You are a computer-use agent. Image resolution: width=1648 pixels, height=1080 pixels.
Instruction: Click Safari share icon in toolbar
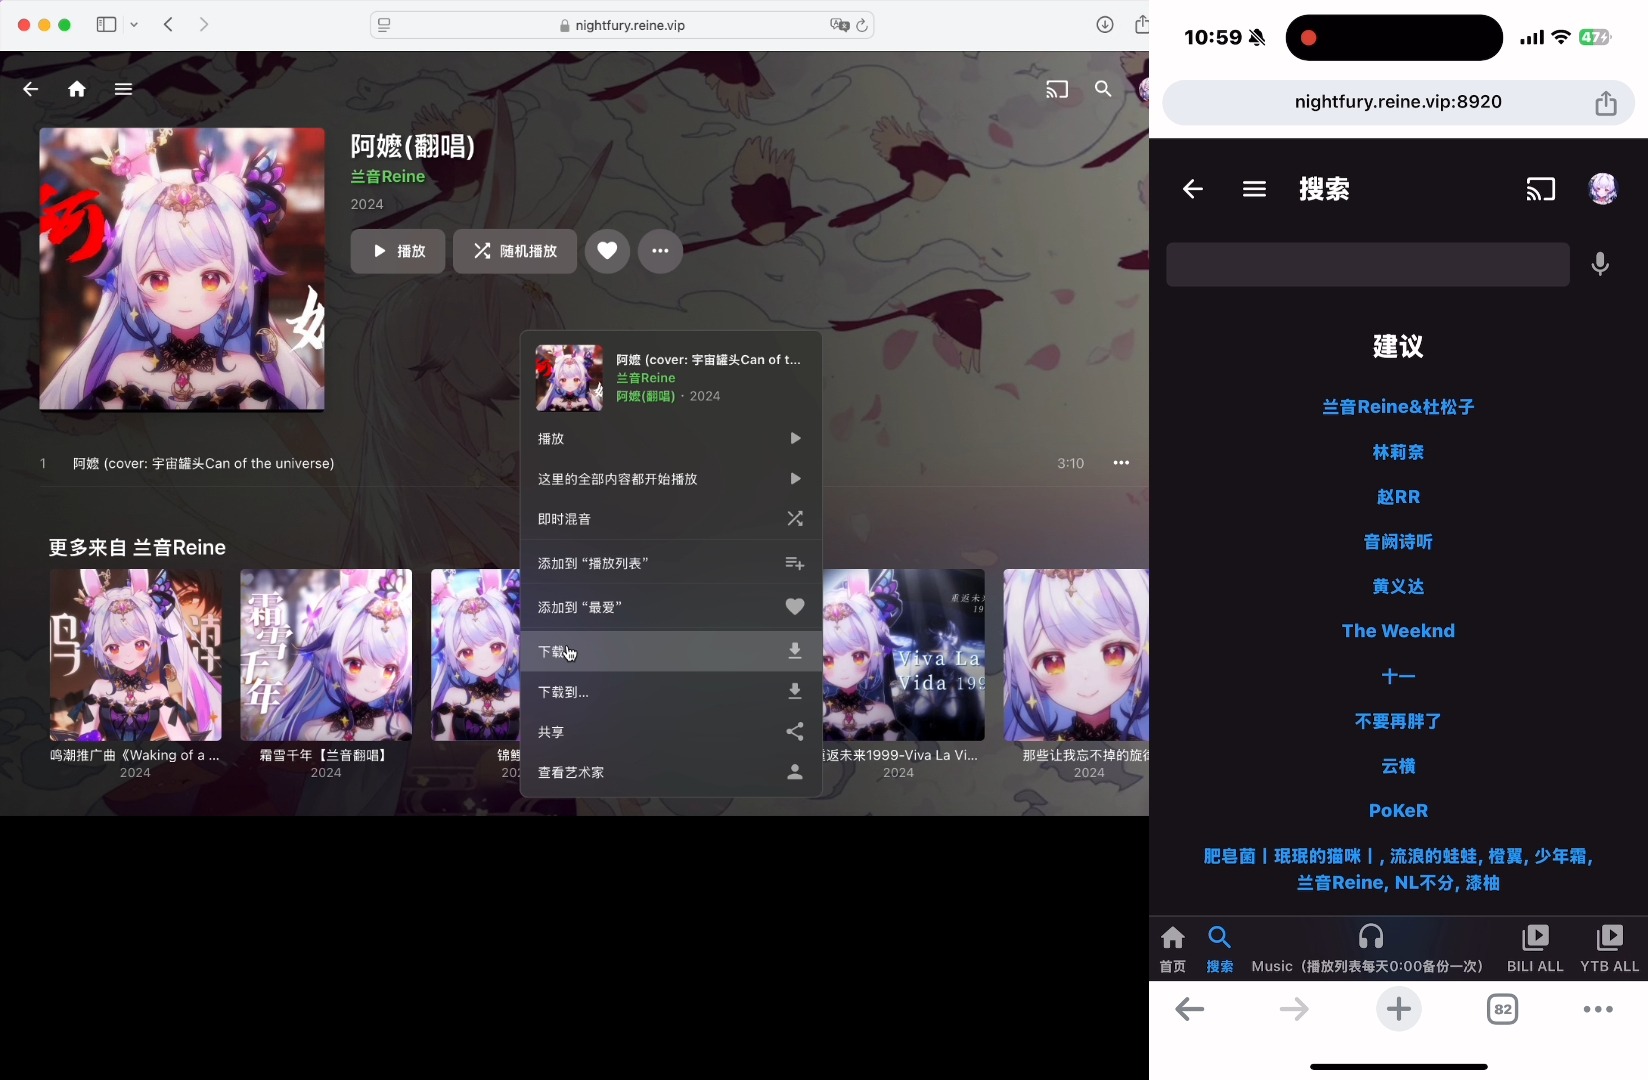(1140, 25)
